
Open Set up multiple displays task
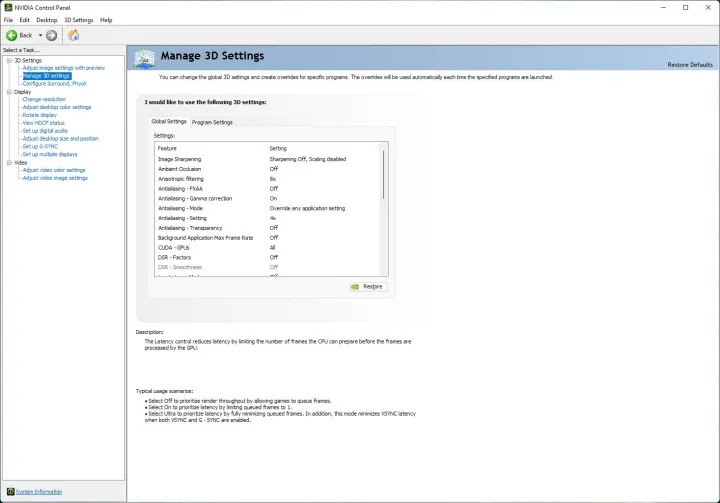click(50, 154)
